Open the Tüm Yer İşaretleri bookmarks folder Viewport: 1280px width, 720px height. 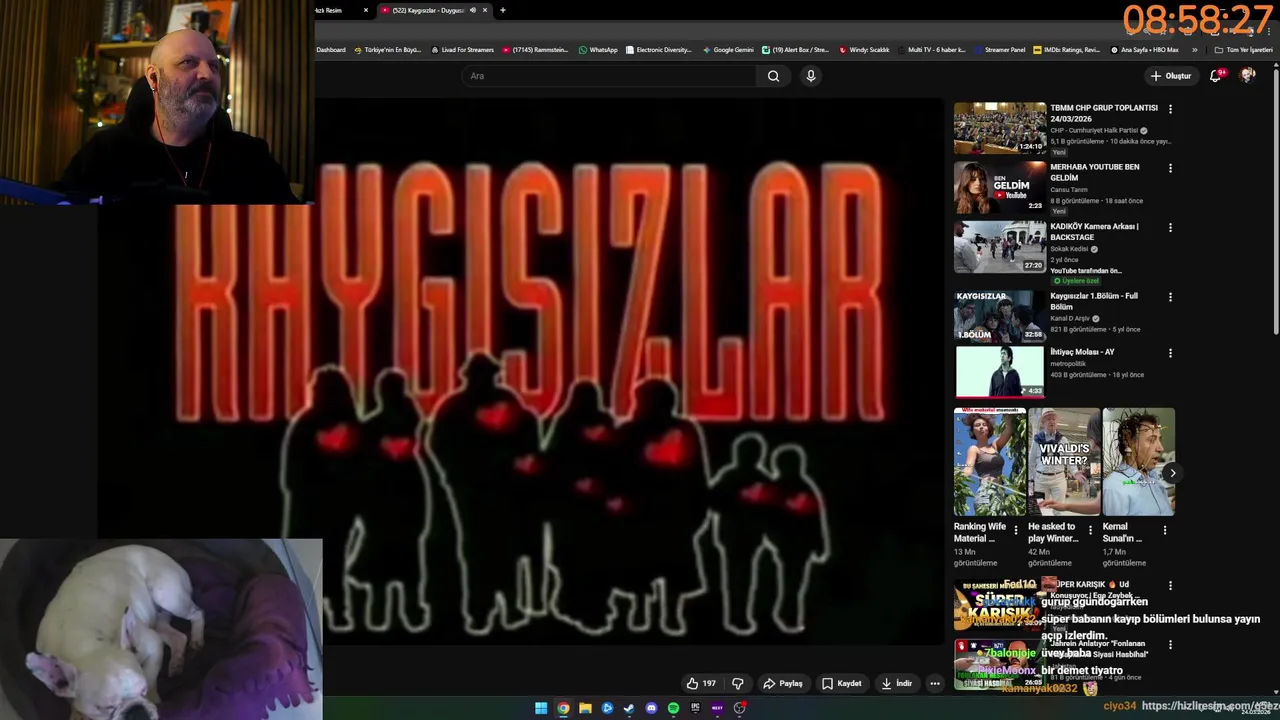[1243, 49]
